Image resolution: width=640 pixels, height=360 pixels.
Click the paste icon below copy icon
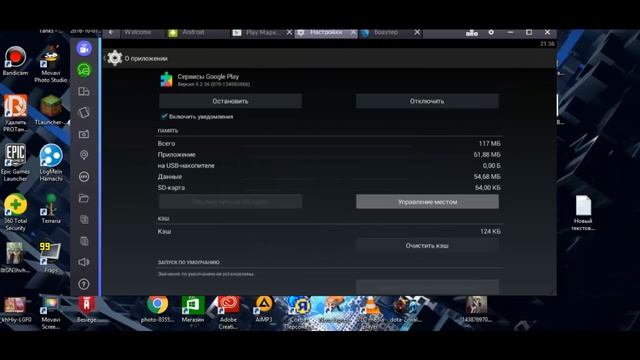(84, 241)
